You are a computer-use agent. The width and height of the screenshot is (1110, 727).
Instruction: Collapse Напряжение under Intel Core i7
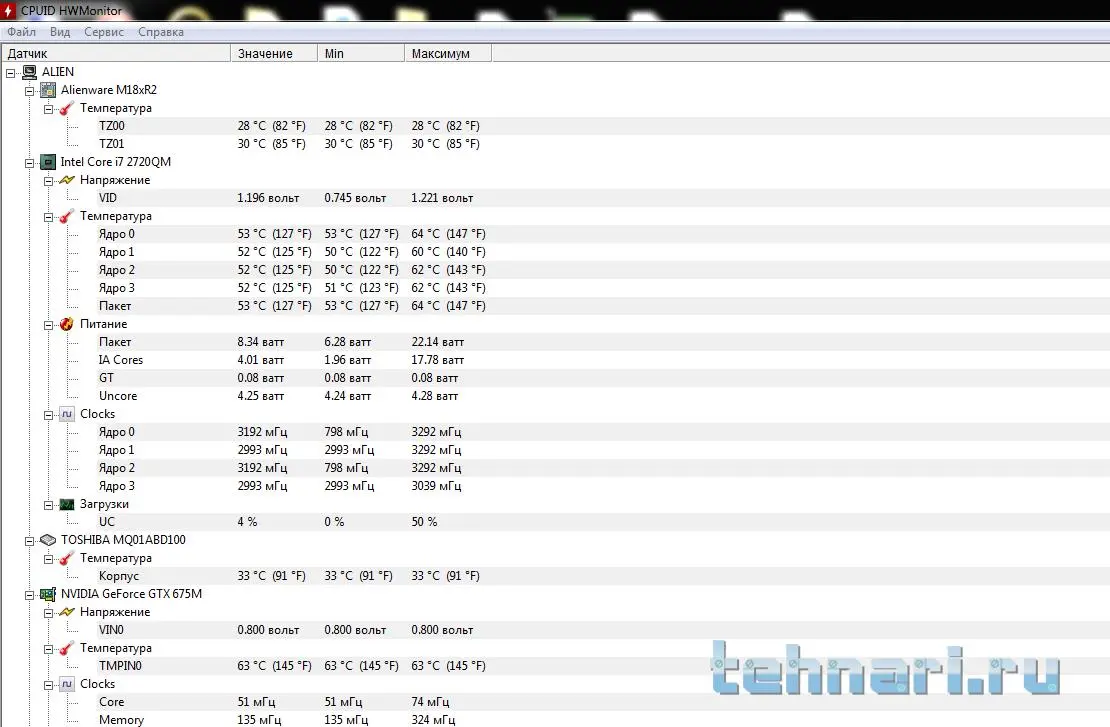(x=48, y=181)
